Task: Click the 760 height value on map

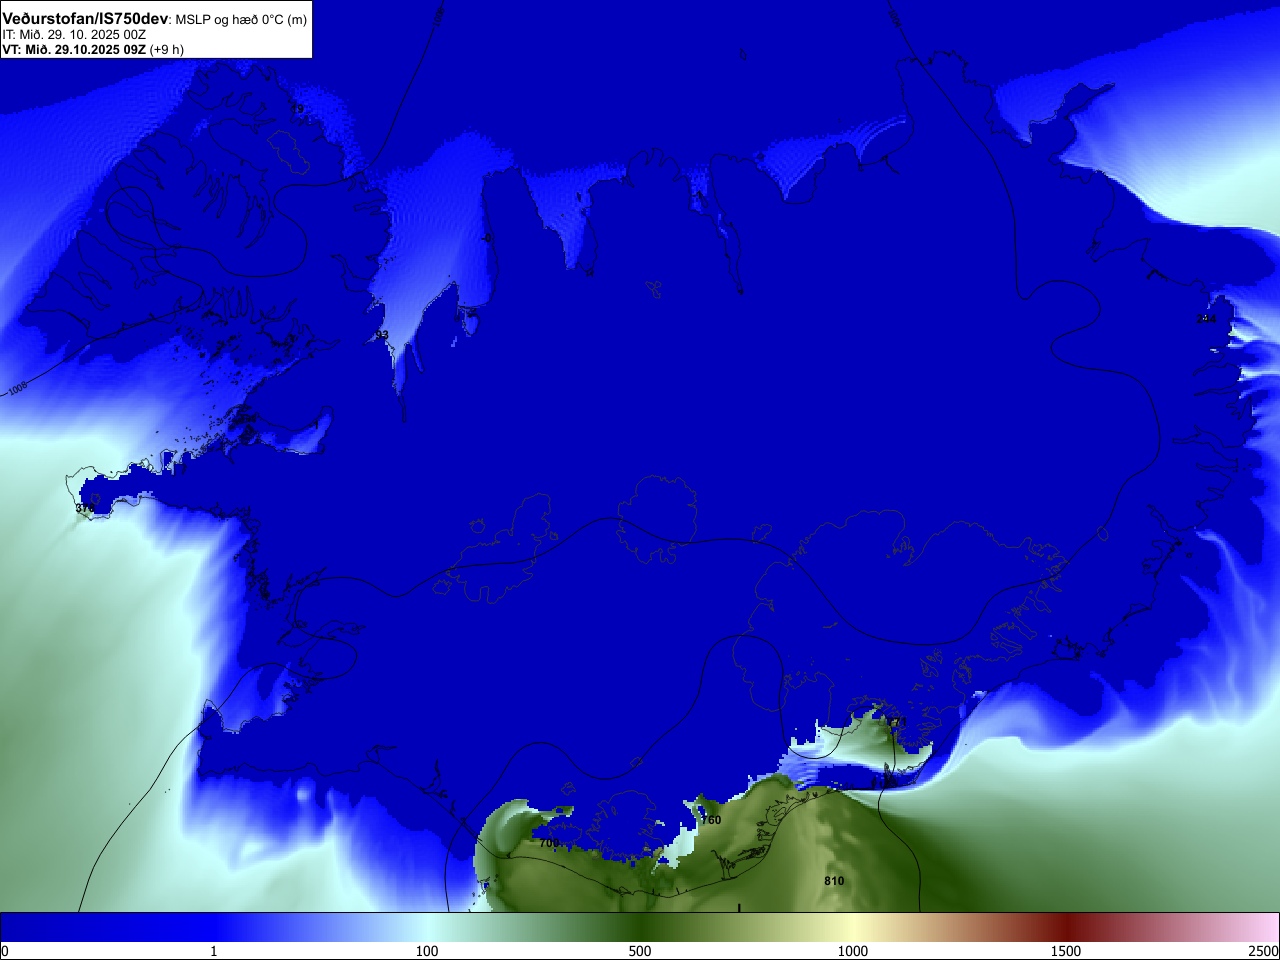Action: tap(711, 820)
